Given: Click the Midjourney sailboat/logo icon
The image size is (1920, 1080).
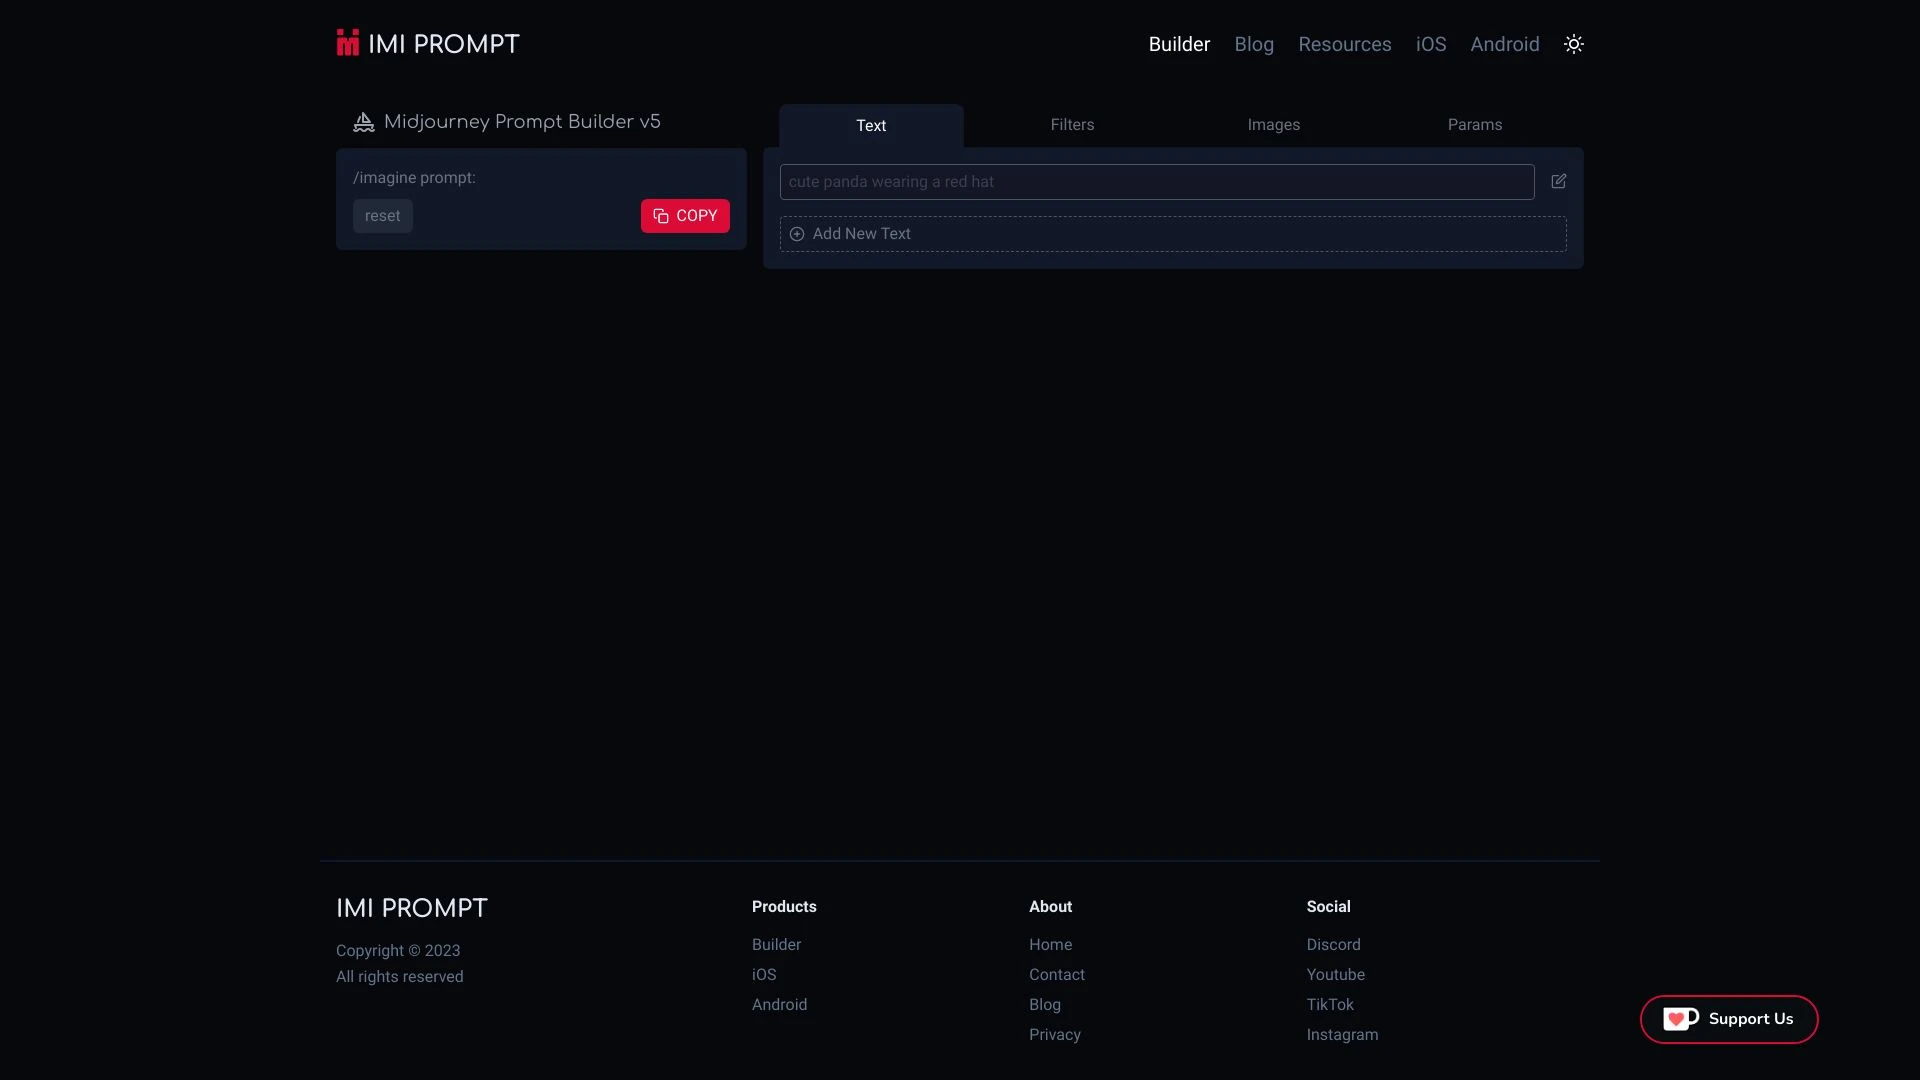Looking at the screenshot, I should point(363,121).
